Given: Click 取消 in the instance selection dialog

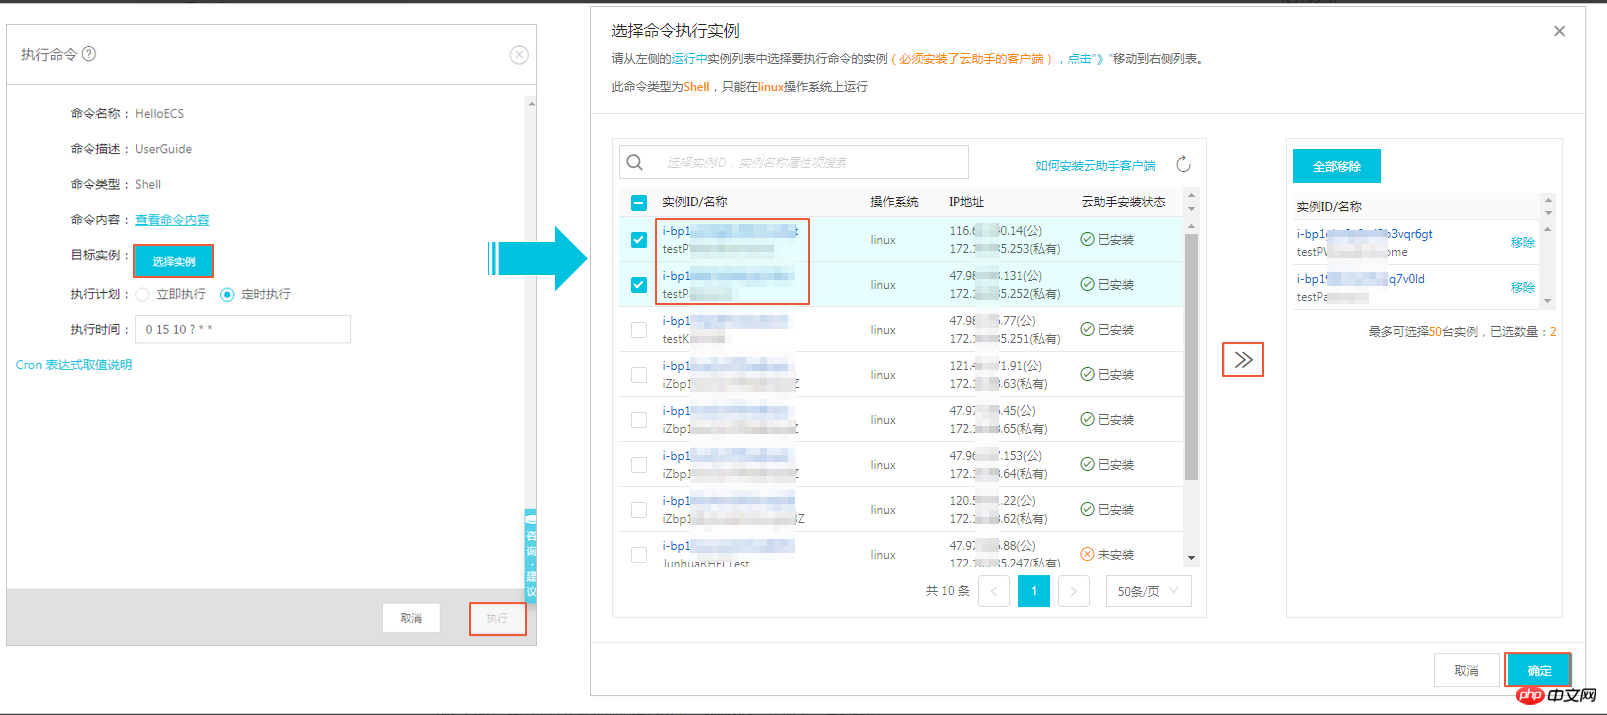Looking at the screenshot, I should (x=1467, y=671).
